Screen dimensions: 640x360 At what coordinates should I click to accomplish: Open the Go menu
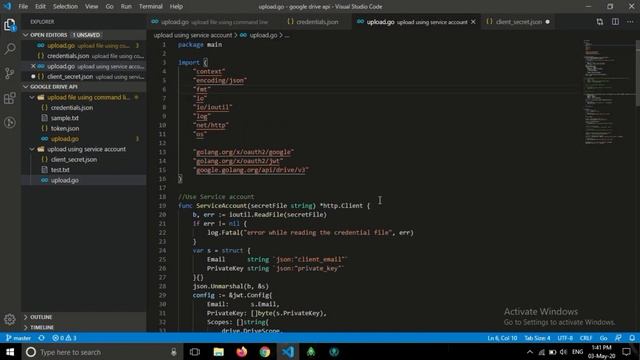[x=109, y=7]
